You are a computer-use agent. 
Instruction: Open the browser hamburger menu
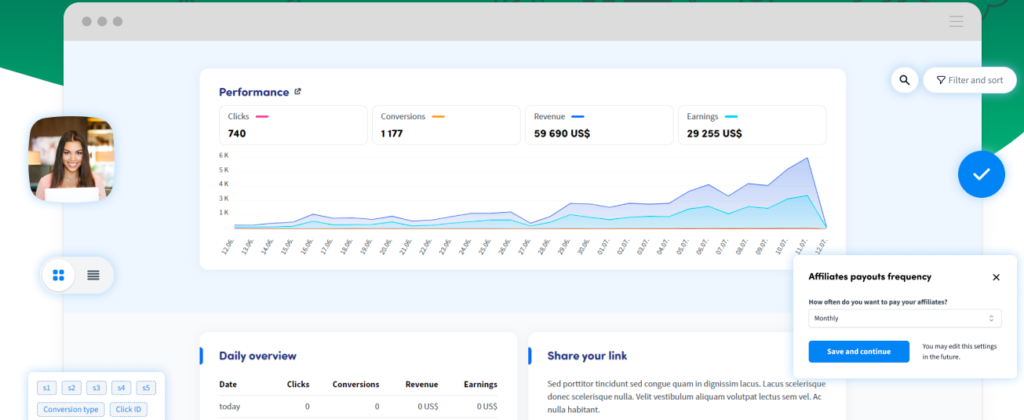coord(956,21)
